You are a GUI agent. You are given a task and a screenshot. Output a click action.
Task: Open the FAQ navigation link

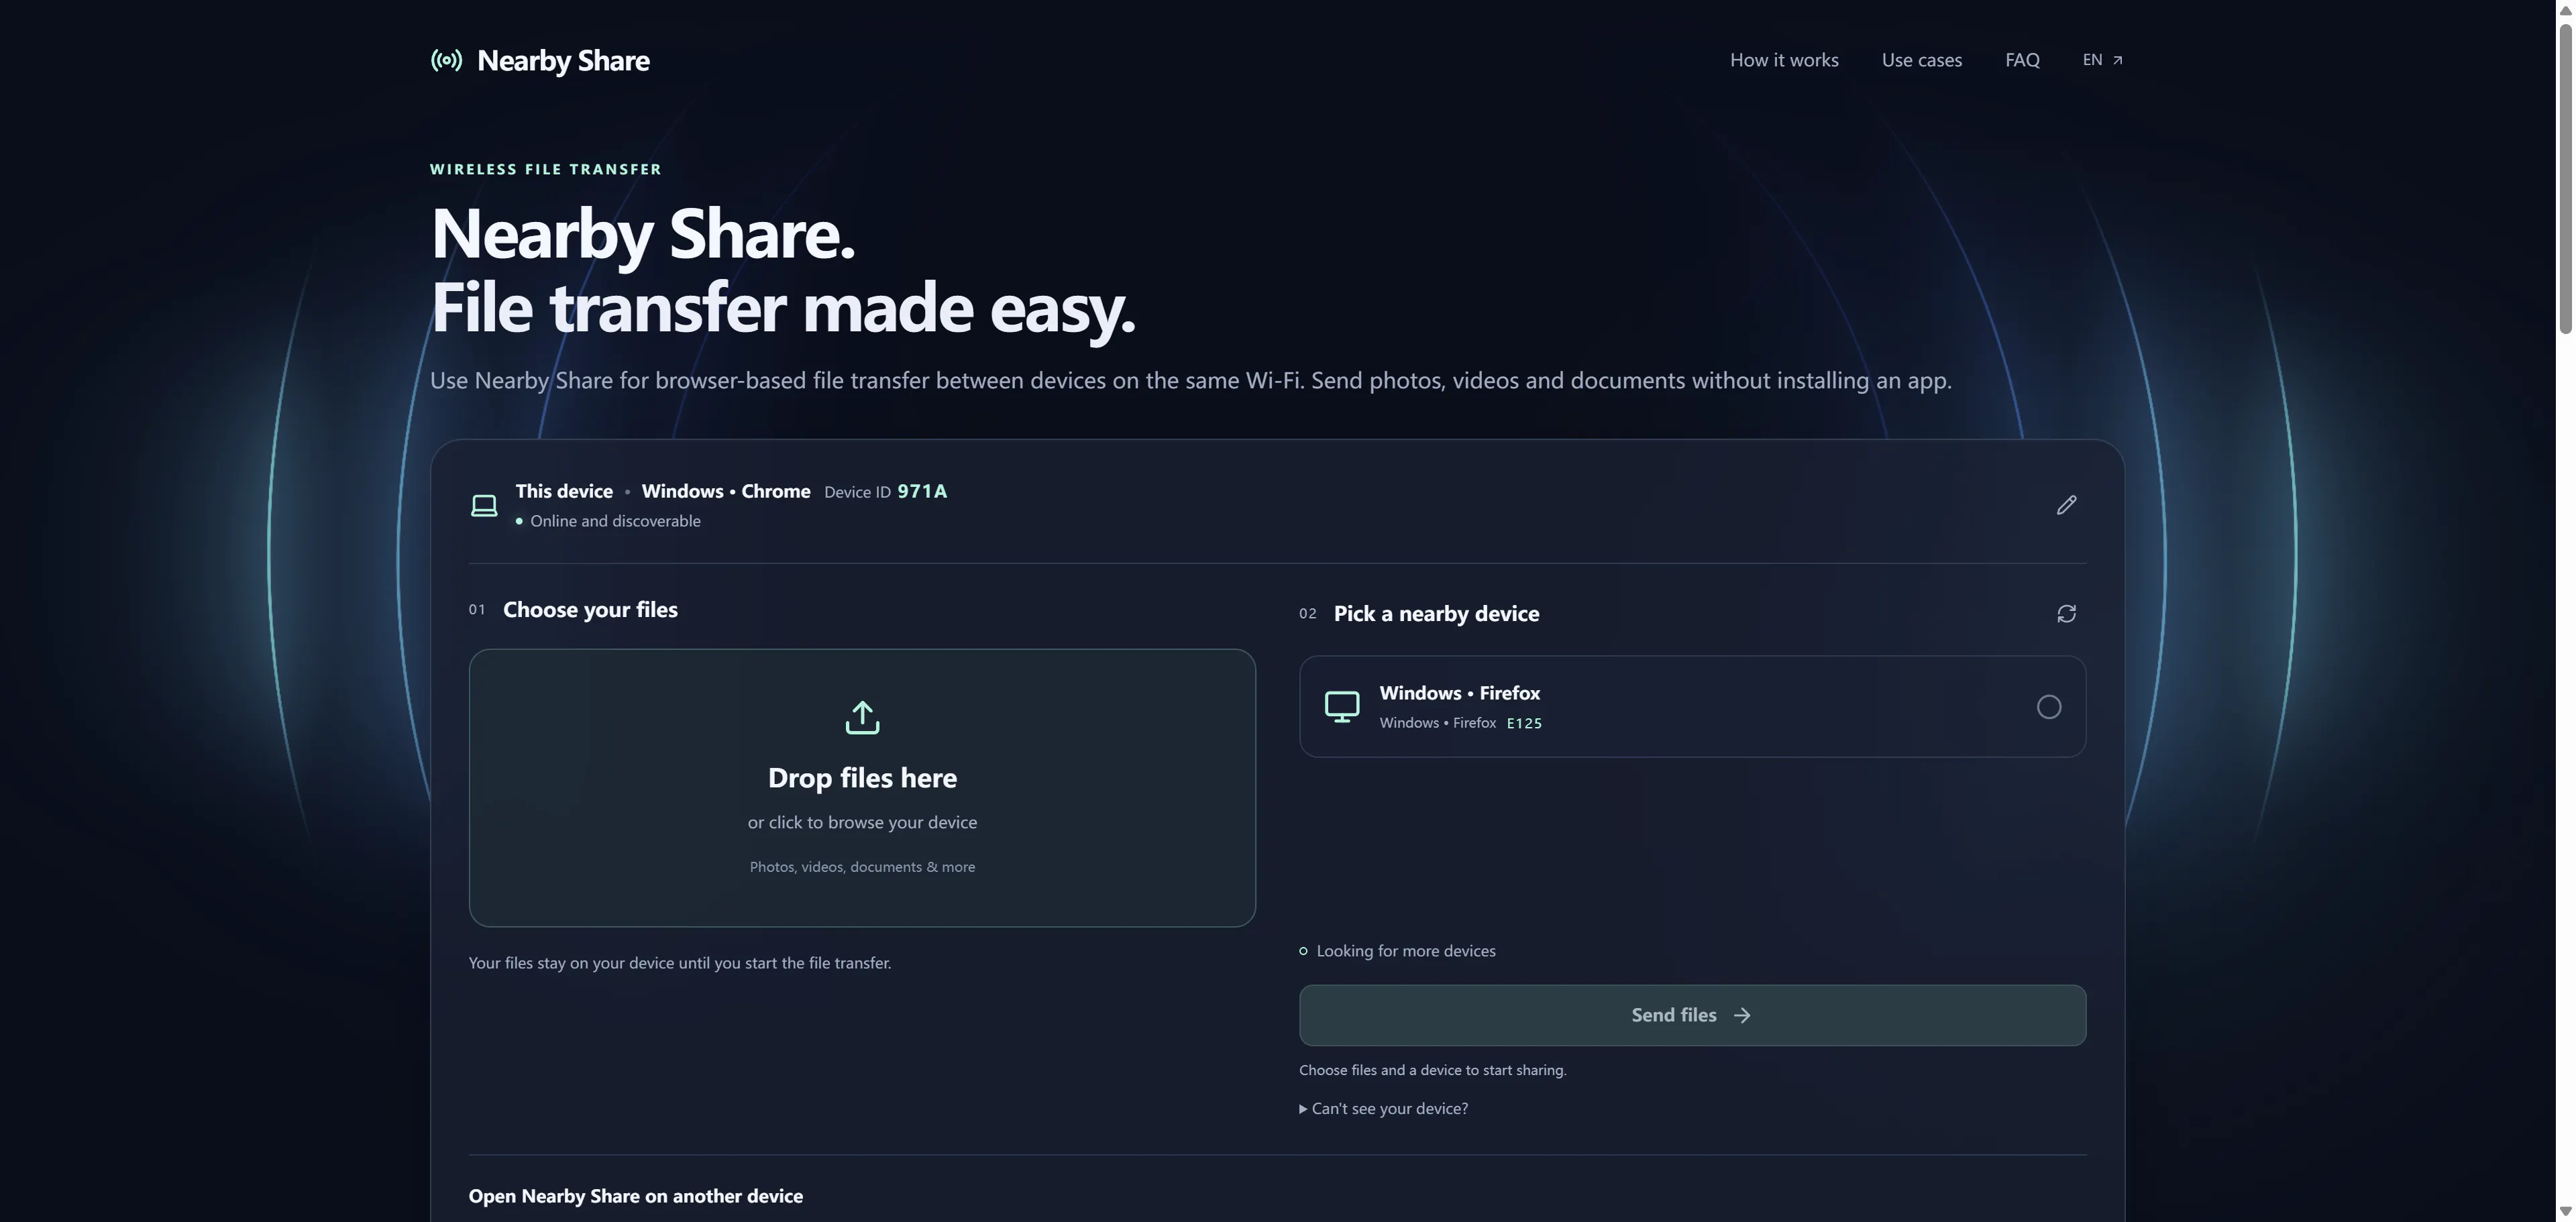pyautogui.click(x=2022, y=60)
